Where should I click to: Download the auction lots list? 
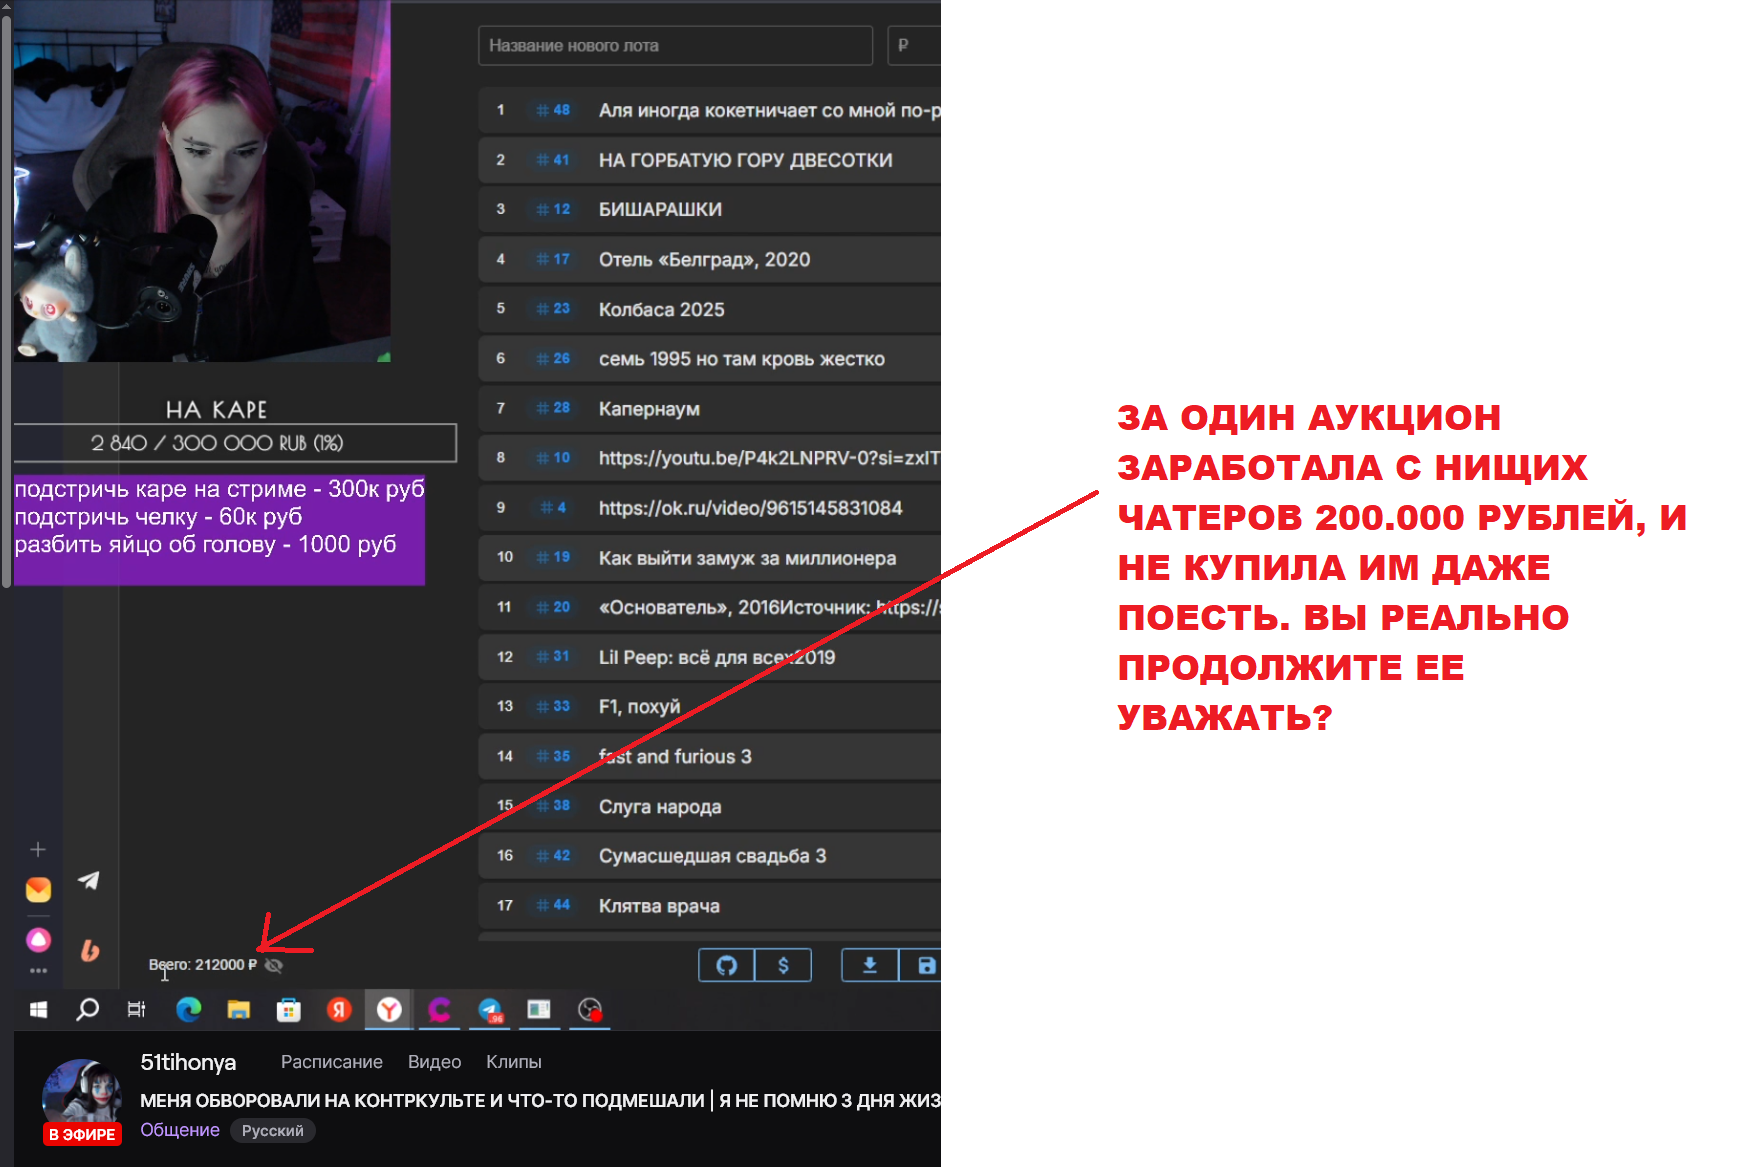click(x=868, y=964)
